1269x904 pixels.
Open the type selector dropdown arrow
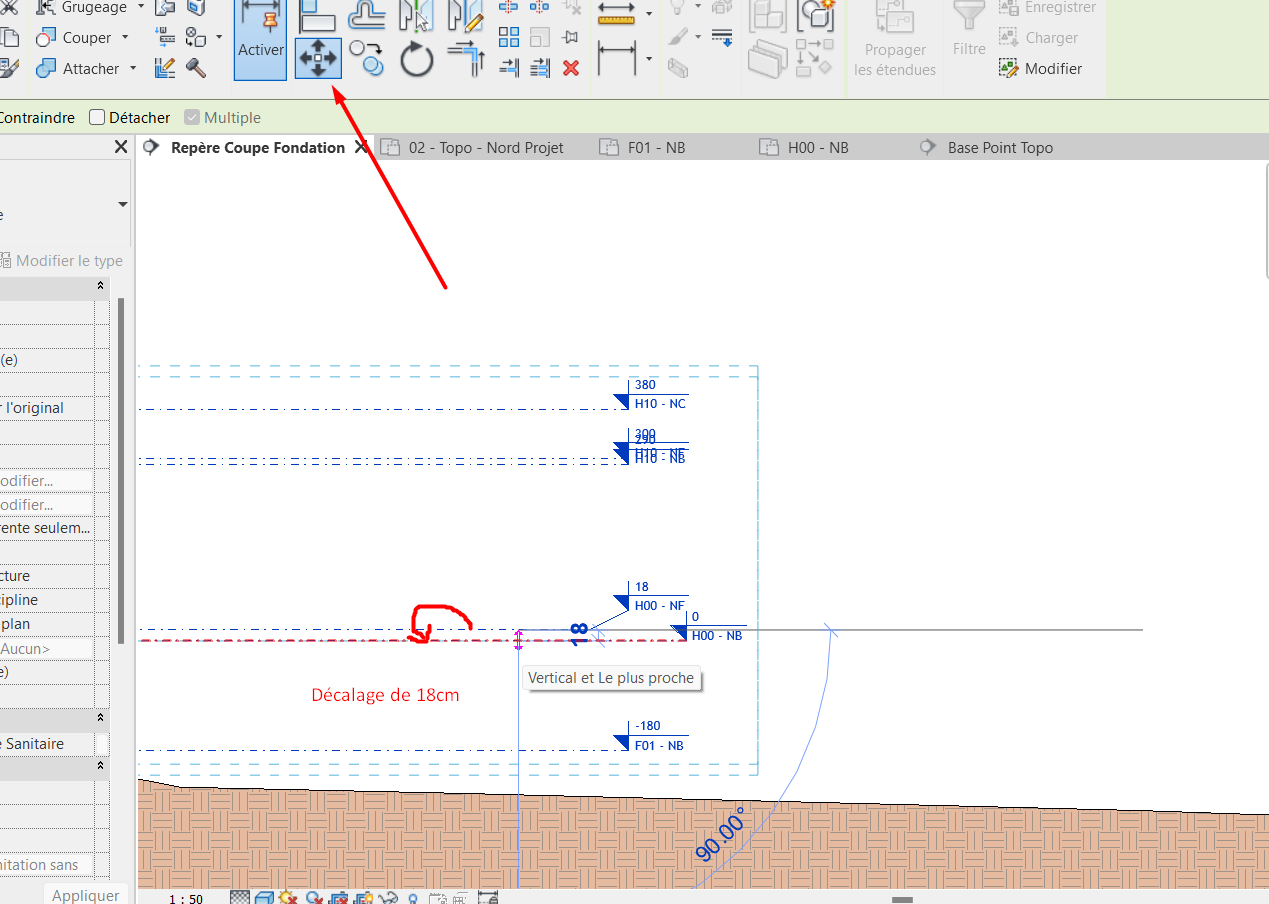[x=123, y=204]
